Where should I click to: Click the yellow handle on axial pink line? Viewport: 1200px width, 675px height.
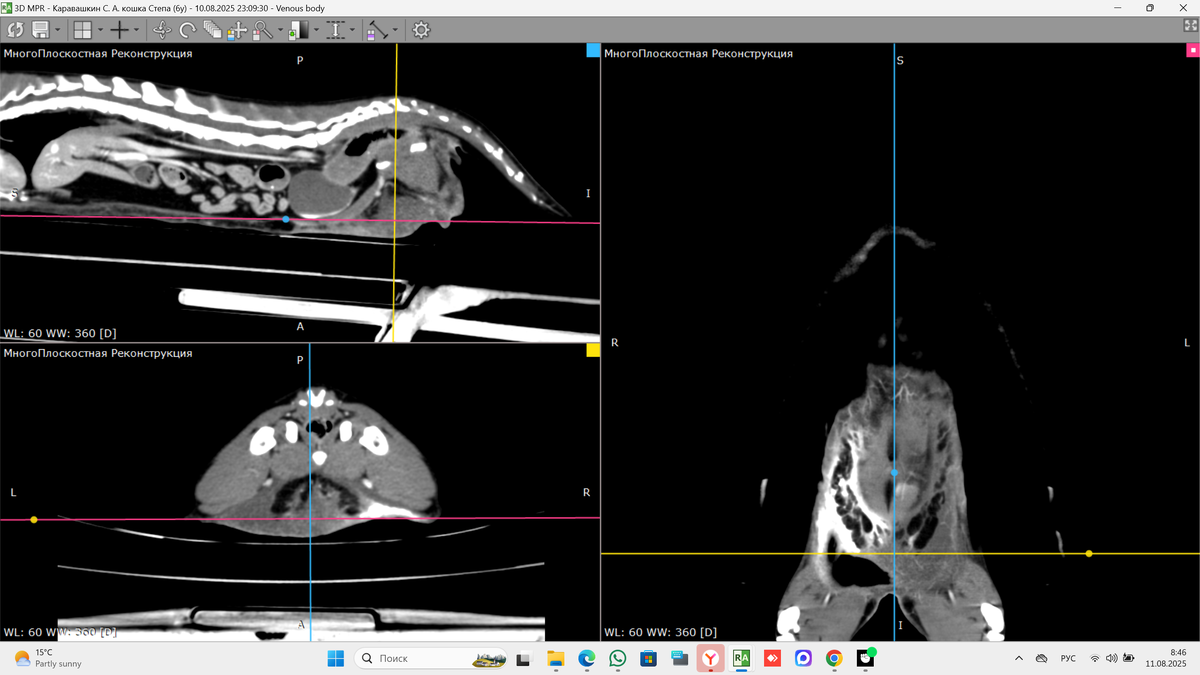34,520
